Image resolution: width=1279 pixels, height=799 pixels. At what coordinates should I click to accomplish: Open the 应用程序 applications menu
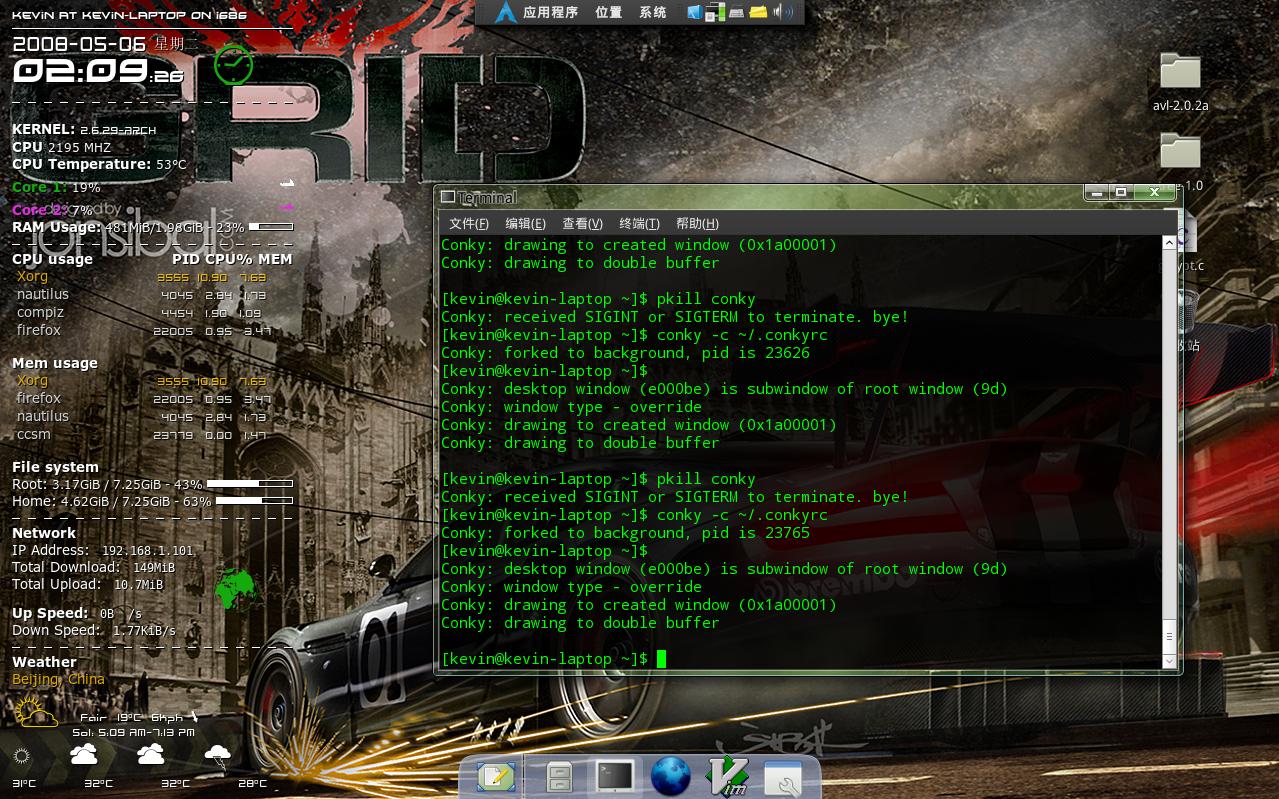click(551, 12)
